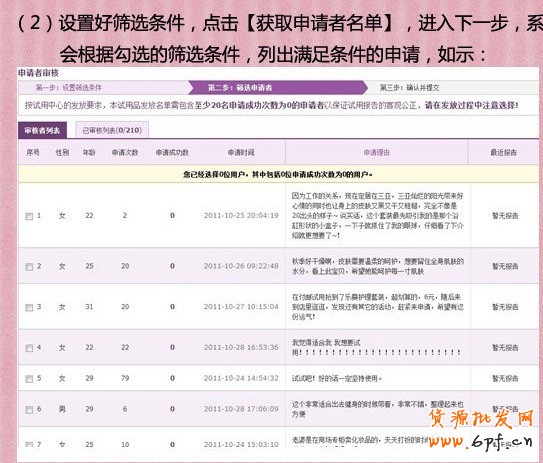The height and width of the screenshot is (463, 543).
Task: Sort by the 申请时间 column header
Action: tap(241, 152)
